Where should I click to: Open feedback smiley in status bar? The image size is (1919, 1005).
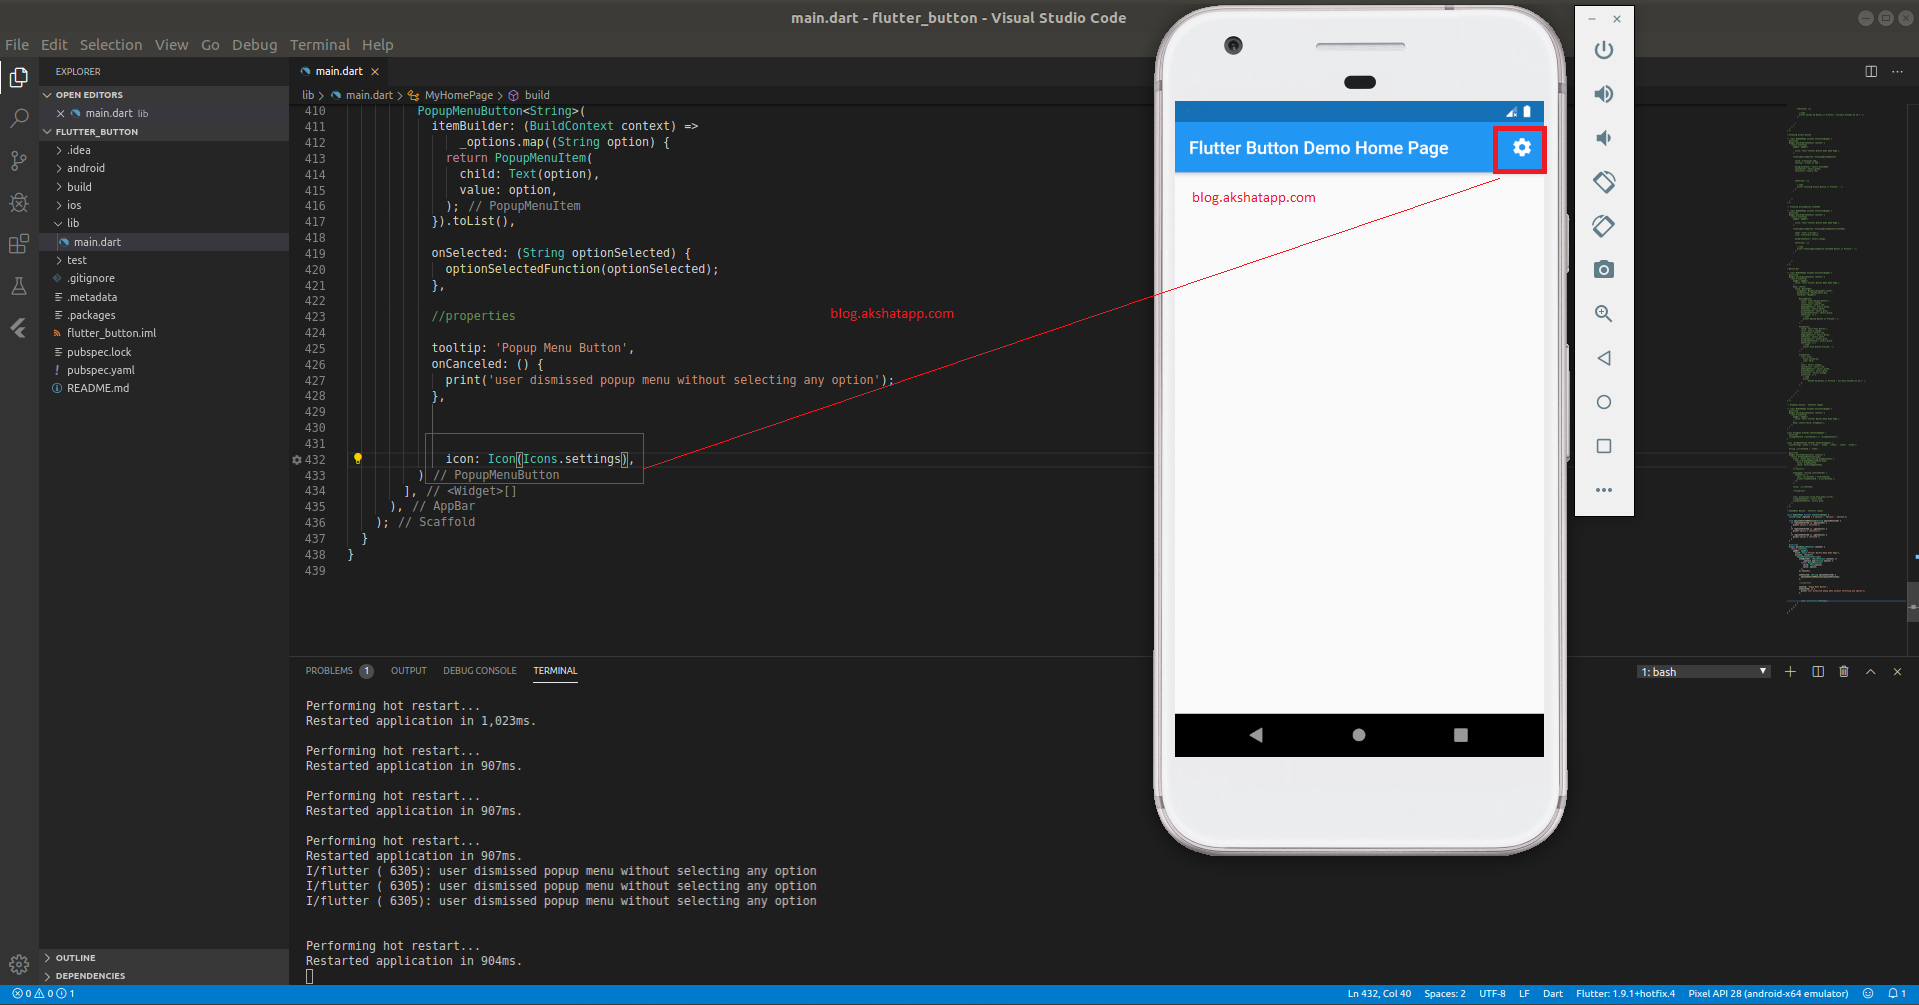coord(1868,994)
